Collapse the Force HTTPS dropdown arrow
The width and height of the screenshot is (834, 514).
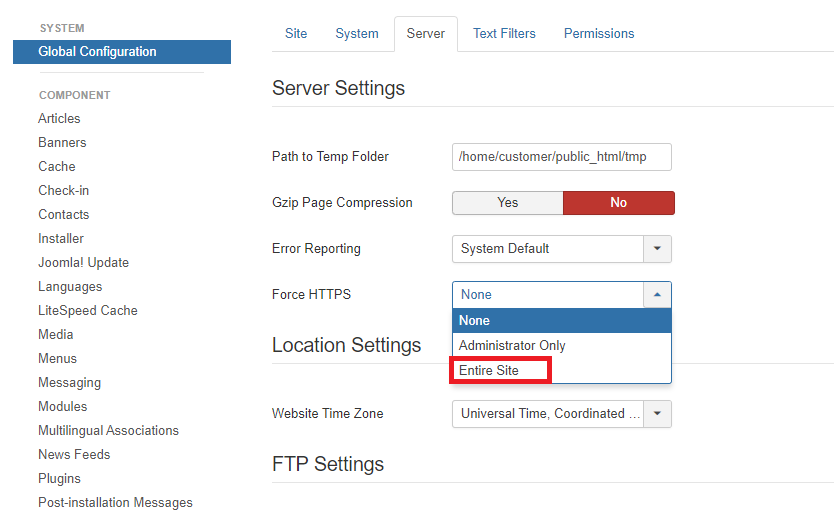657,295
